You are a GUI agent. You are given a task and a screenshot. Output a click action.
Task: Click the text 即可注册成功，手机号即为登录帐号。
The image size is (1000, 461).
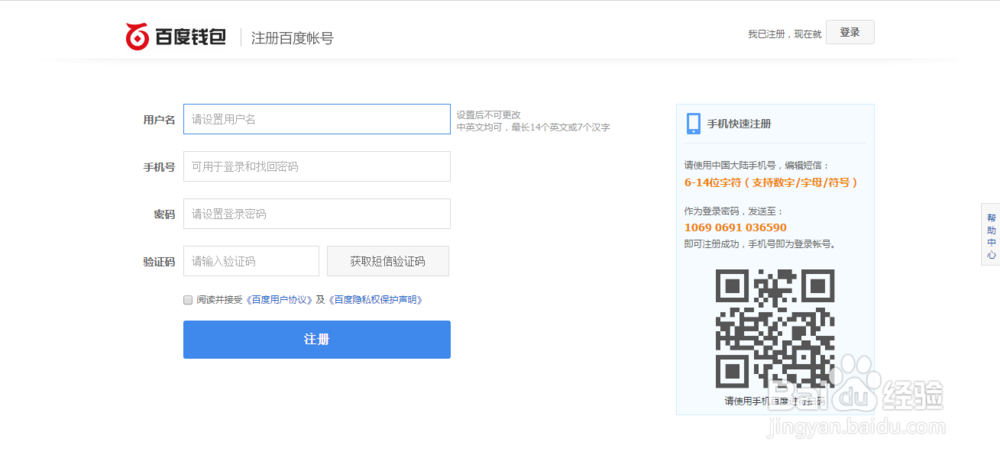(x=760, y=244)
